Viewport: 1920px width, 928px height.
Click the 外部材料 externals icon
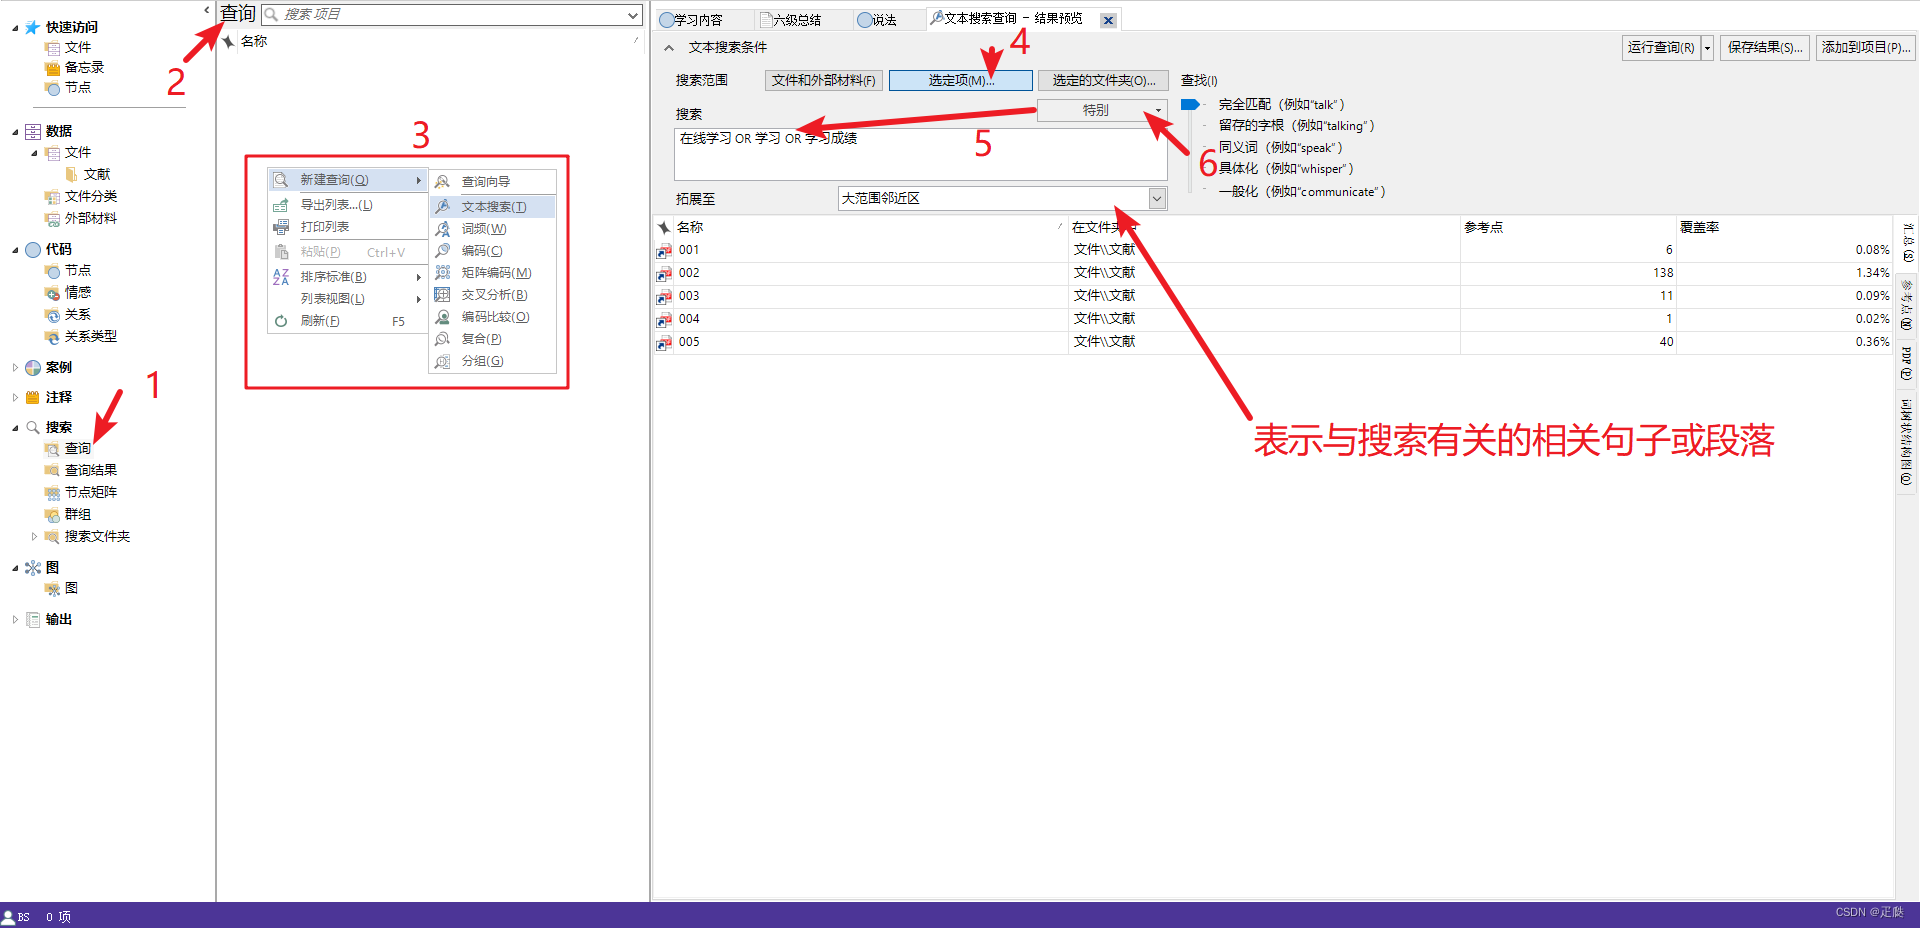tap(52, 218)
